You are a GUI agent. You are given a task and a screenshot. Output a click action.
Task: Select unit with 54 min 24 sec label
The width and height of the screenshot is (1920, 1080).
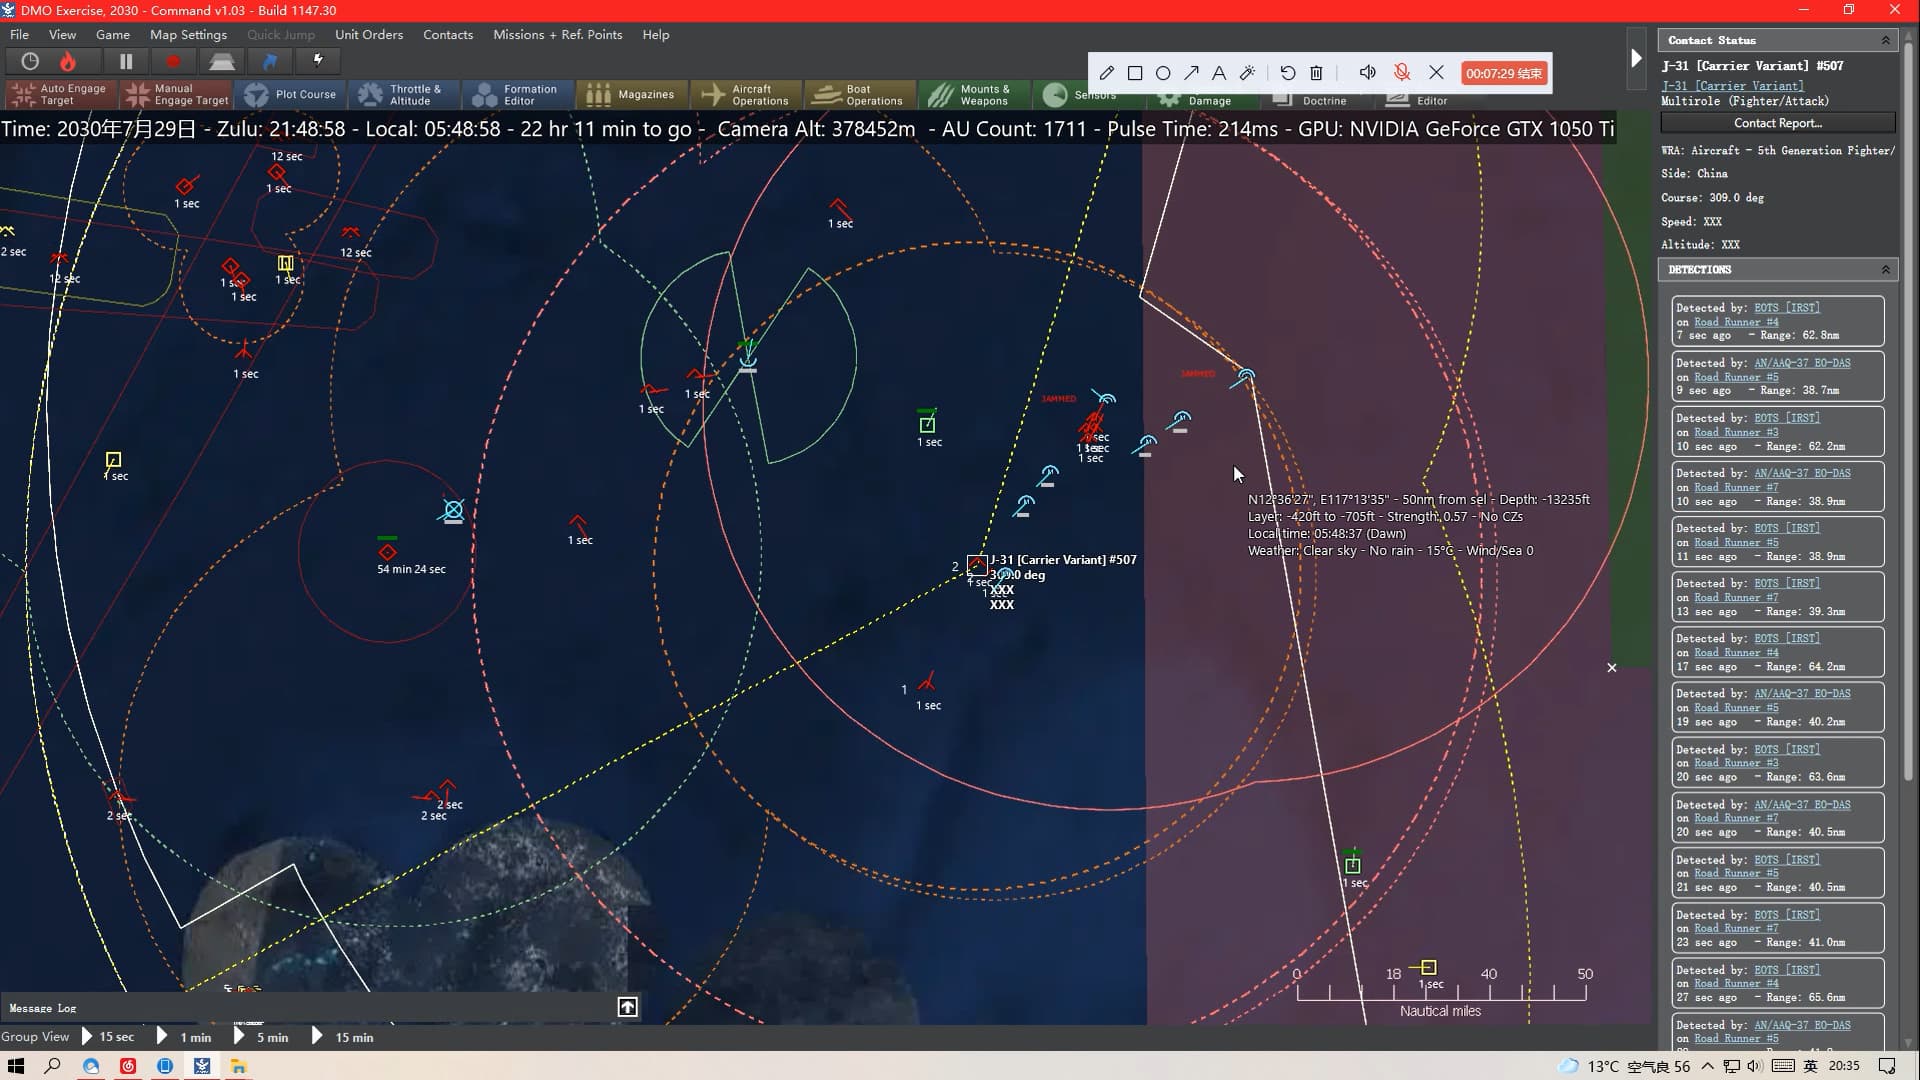pos(388,551)
